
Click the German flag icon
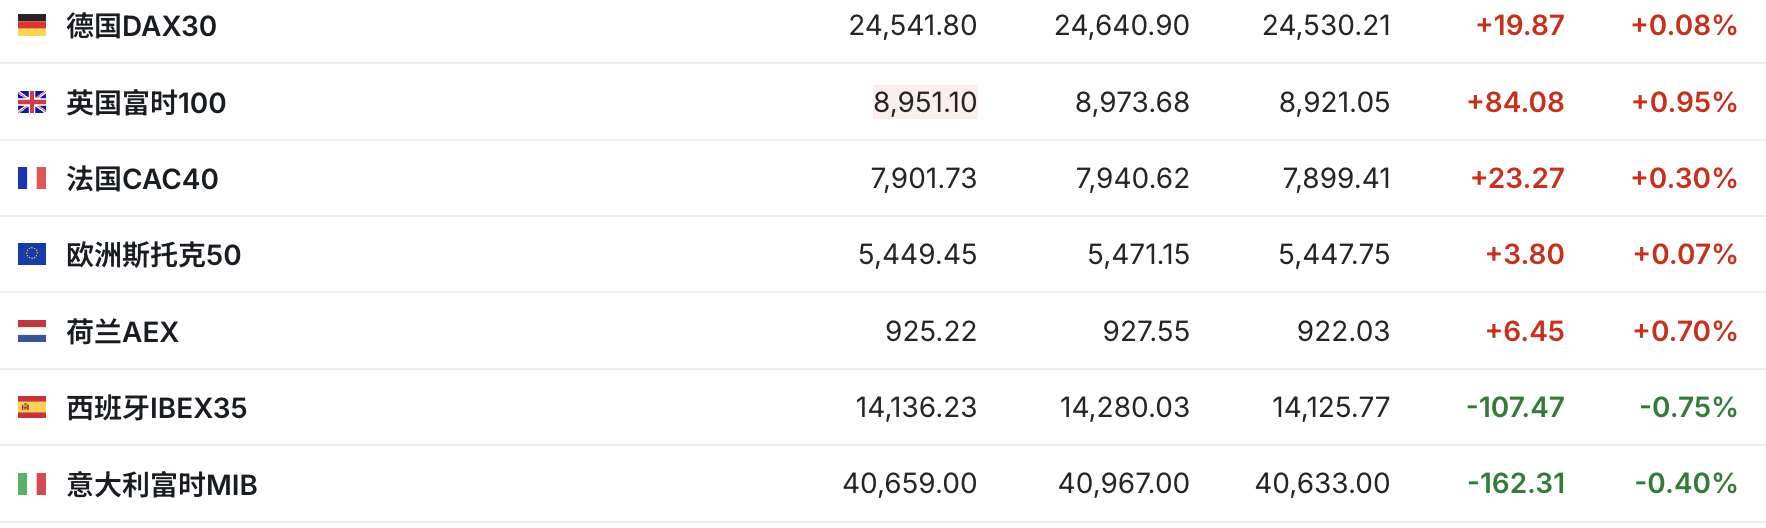tap(32, 25)
